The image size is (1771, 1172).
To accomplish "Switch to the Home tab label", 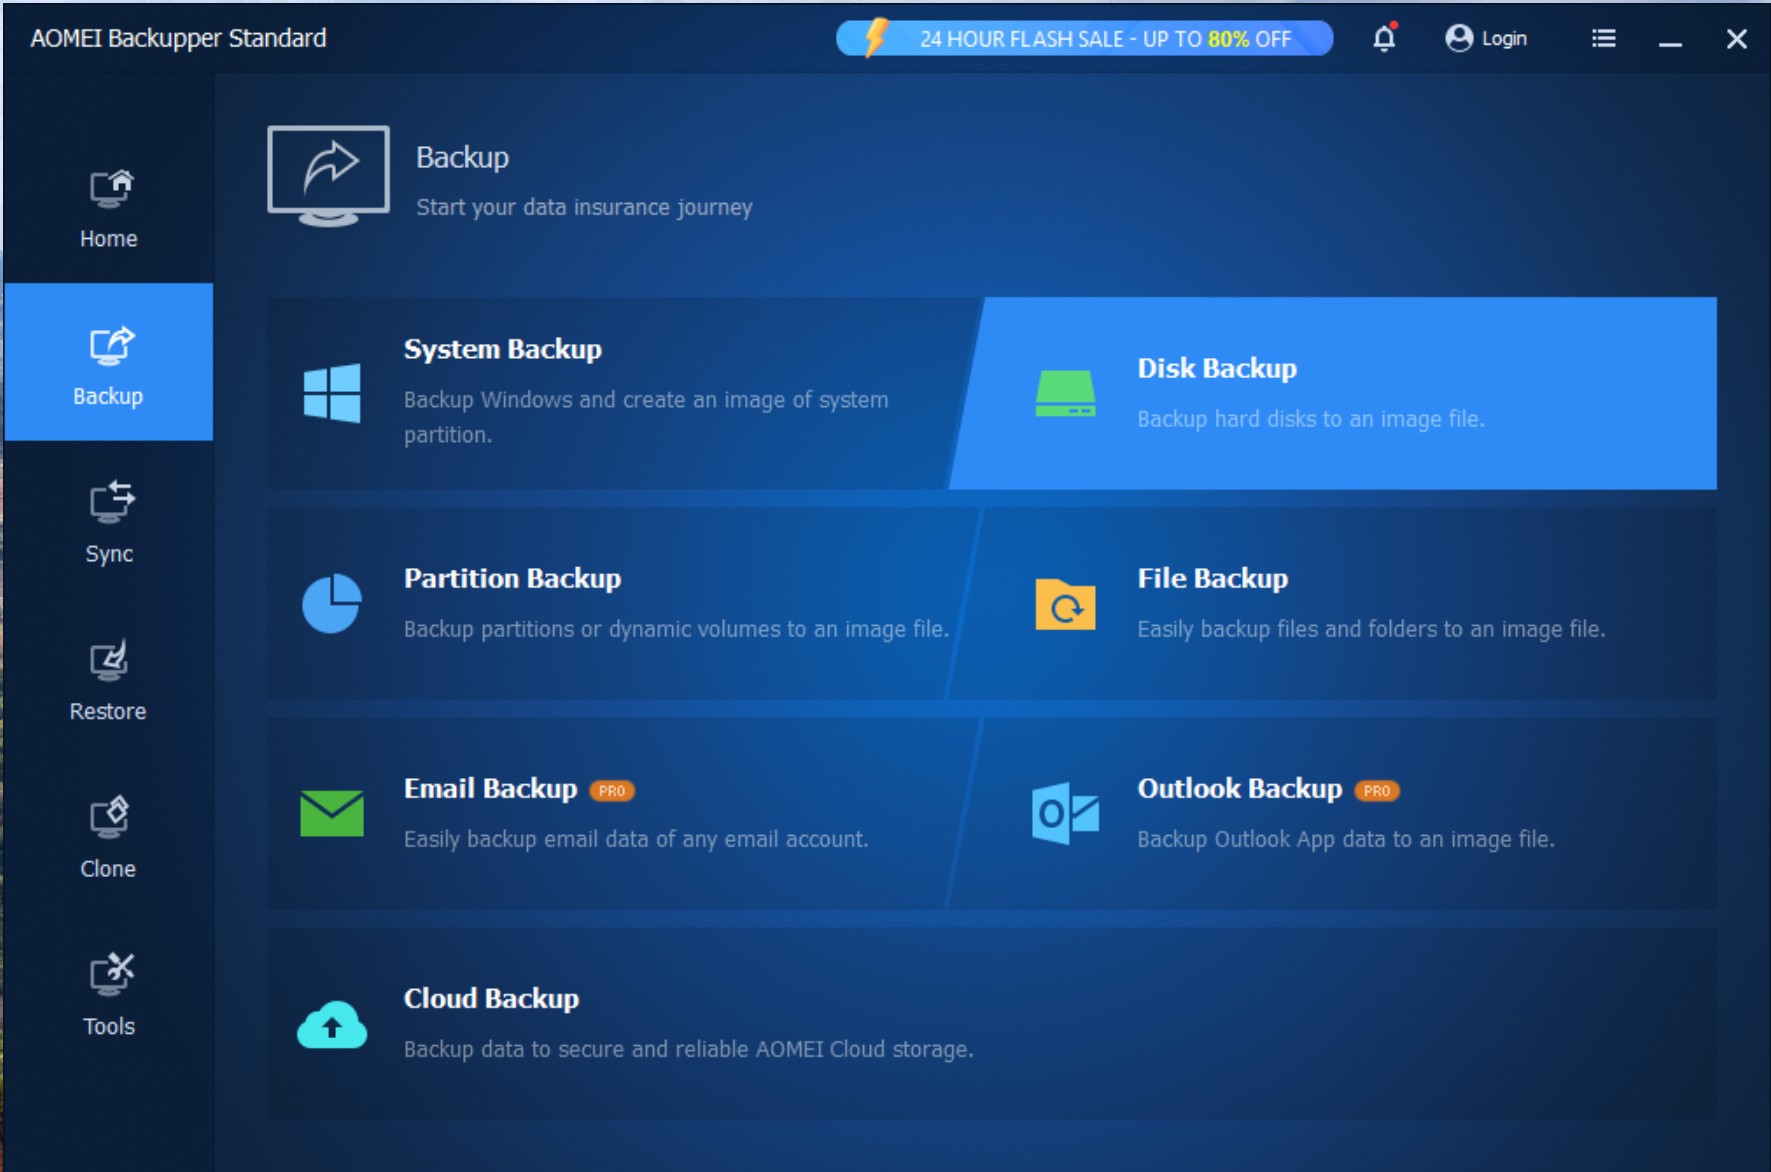I will [x=109, y=239].
